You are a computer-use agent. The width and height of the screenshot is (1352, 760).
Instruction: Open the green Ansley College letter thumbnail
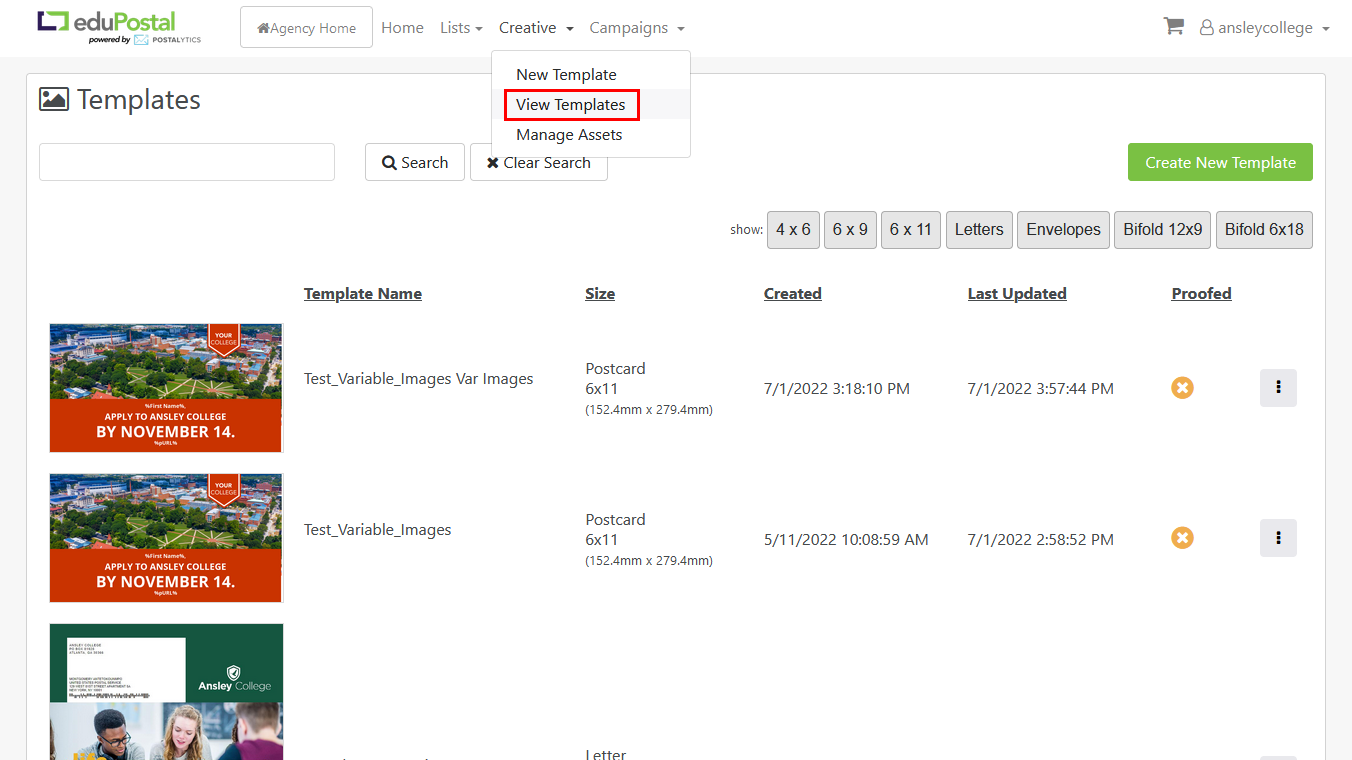pyautogui.click(x=166, y=692)
